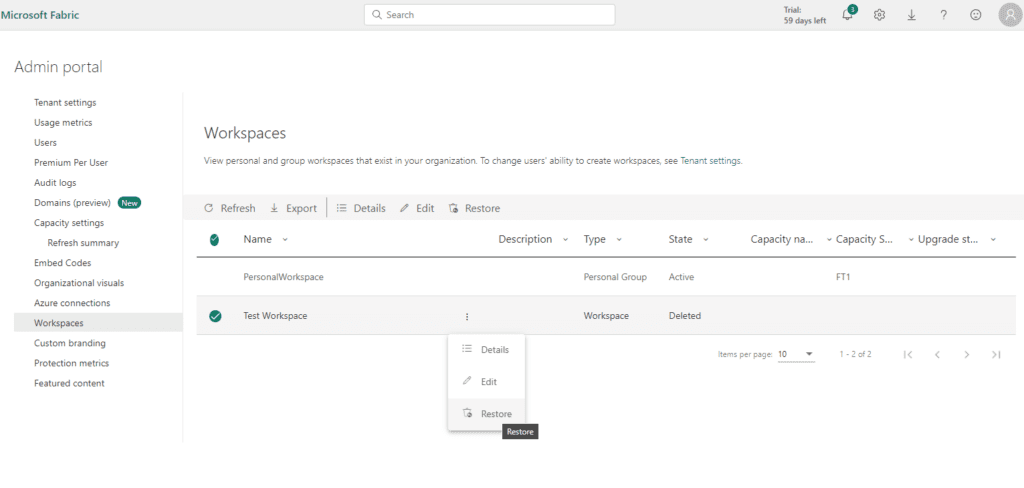
Task: Go to last page of results
Action: point(996,354)
